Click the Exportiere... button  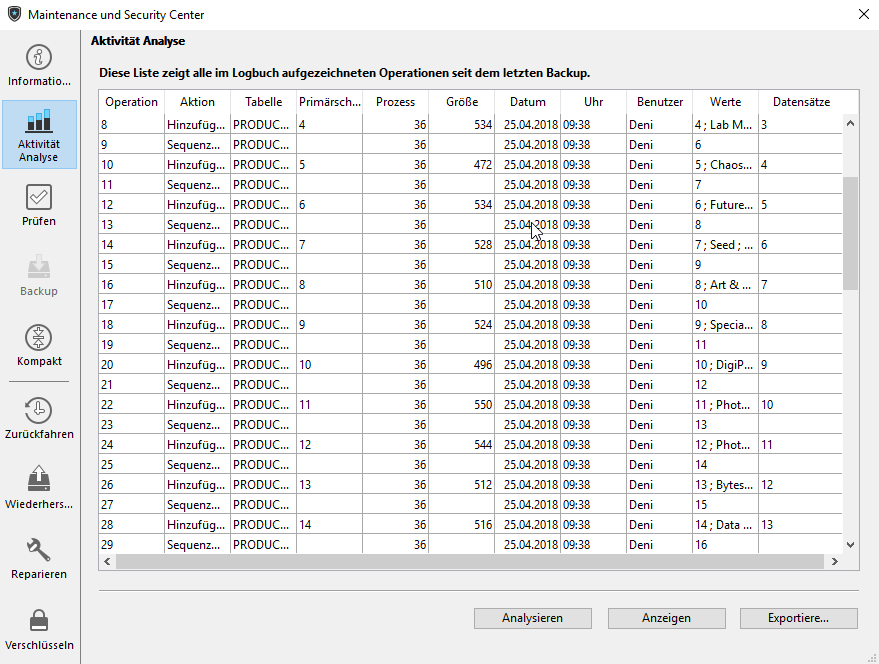[x=798, y=618]
